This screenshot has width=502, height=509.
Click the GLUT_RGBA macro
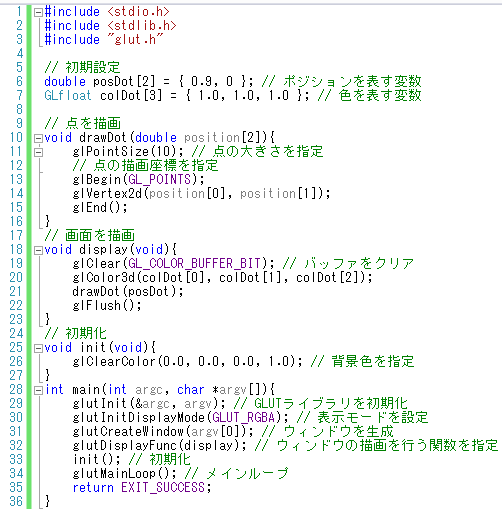click(244, 418)
